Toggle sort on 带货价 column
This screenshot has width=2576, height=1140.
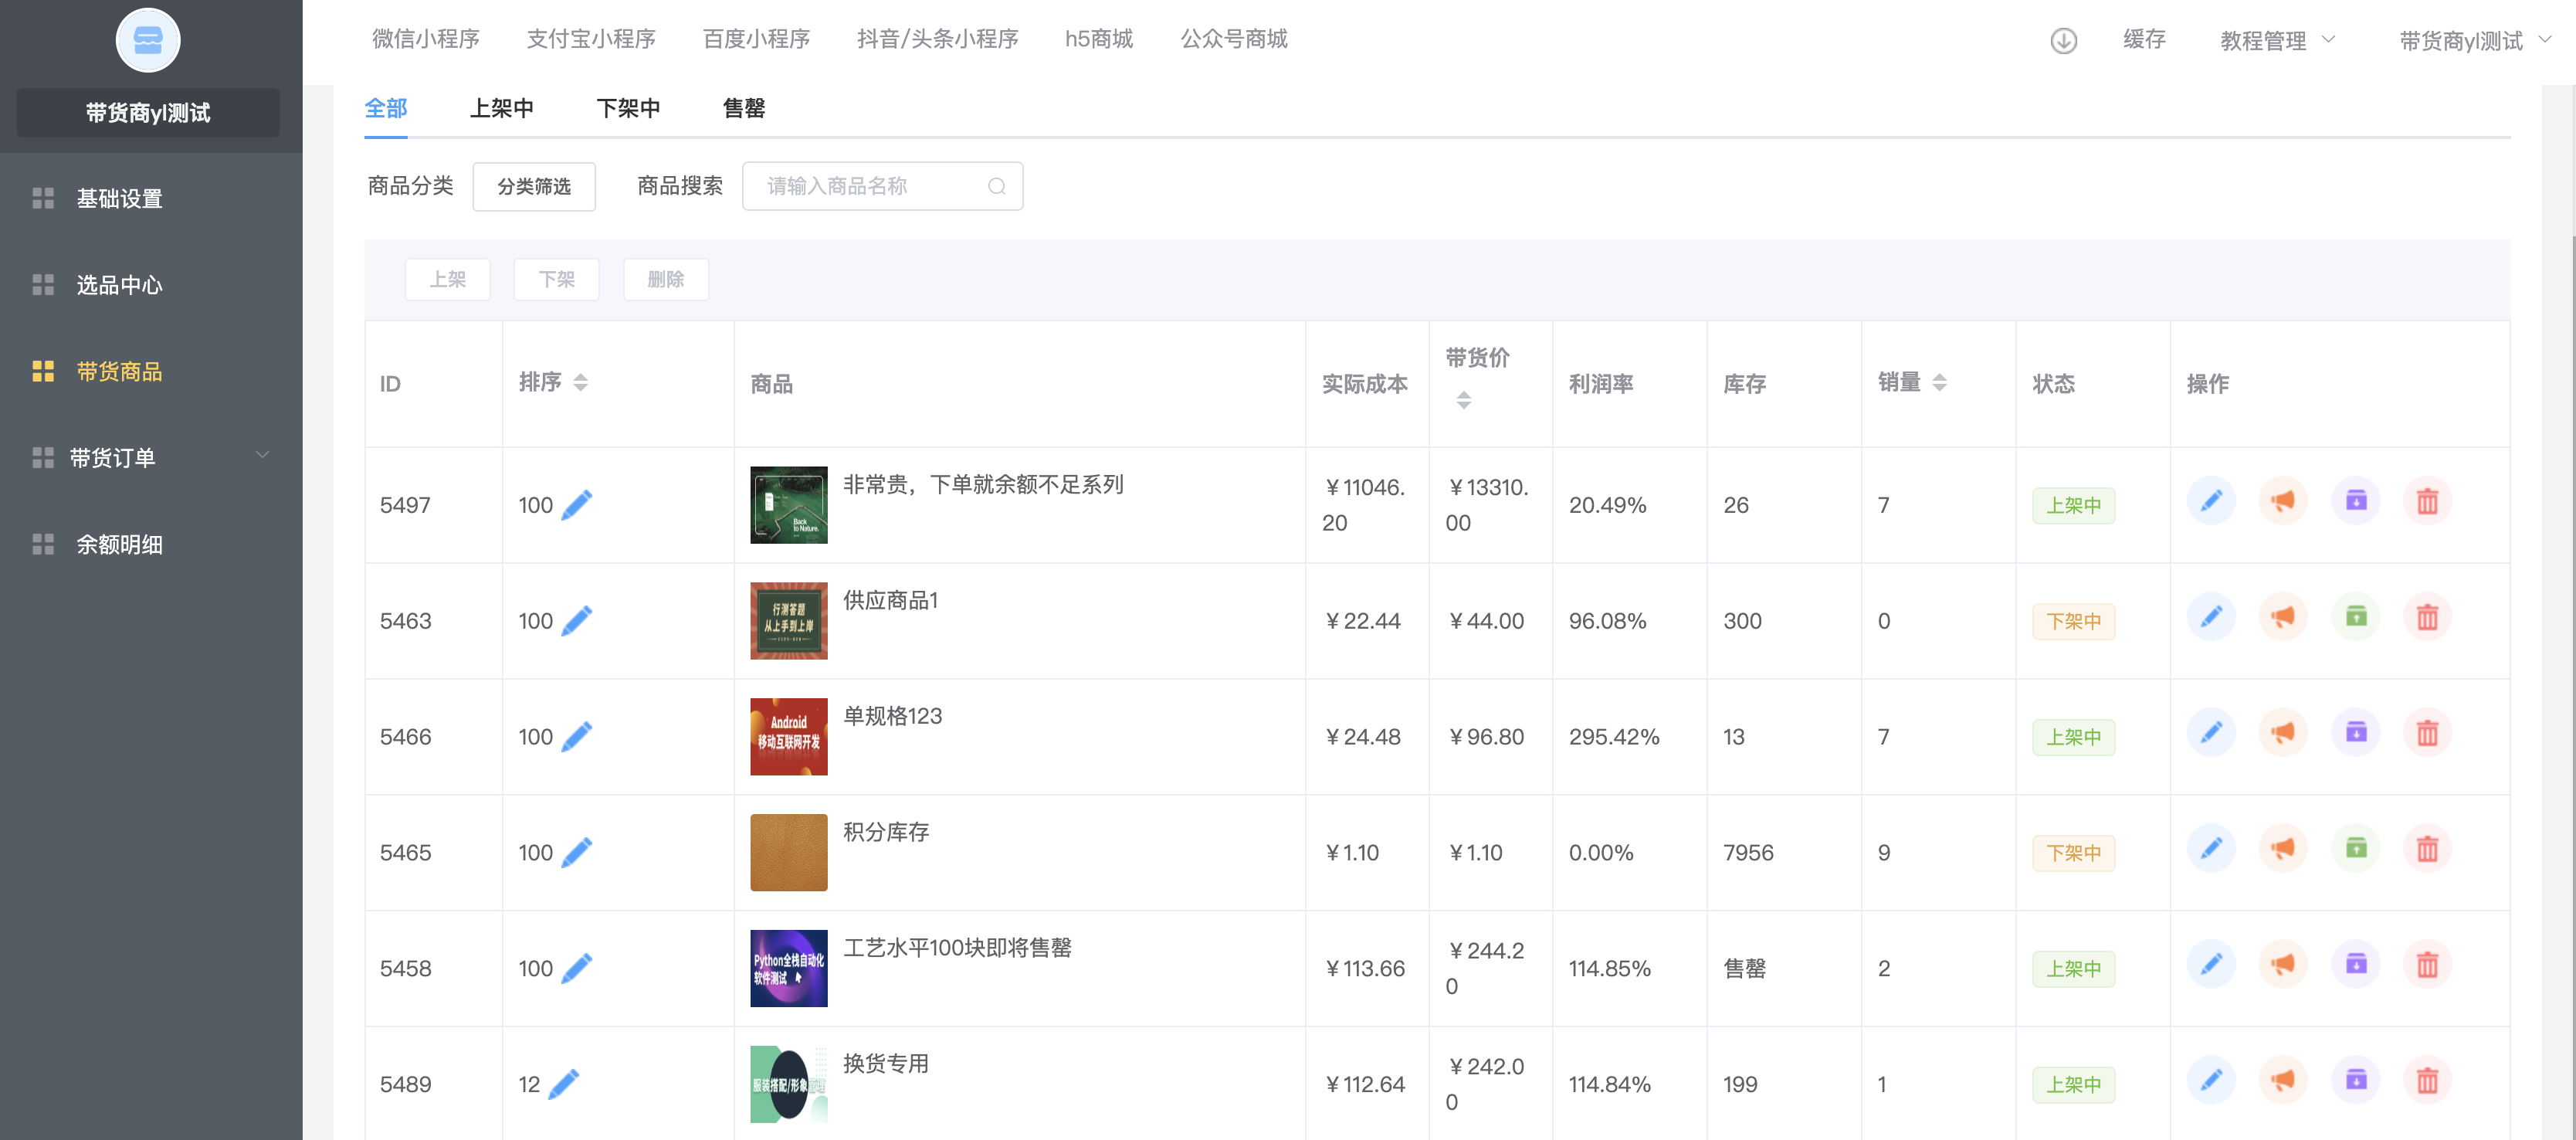[x=1463, y=400]
